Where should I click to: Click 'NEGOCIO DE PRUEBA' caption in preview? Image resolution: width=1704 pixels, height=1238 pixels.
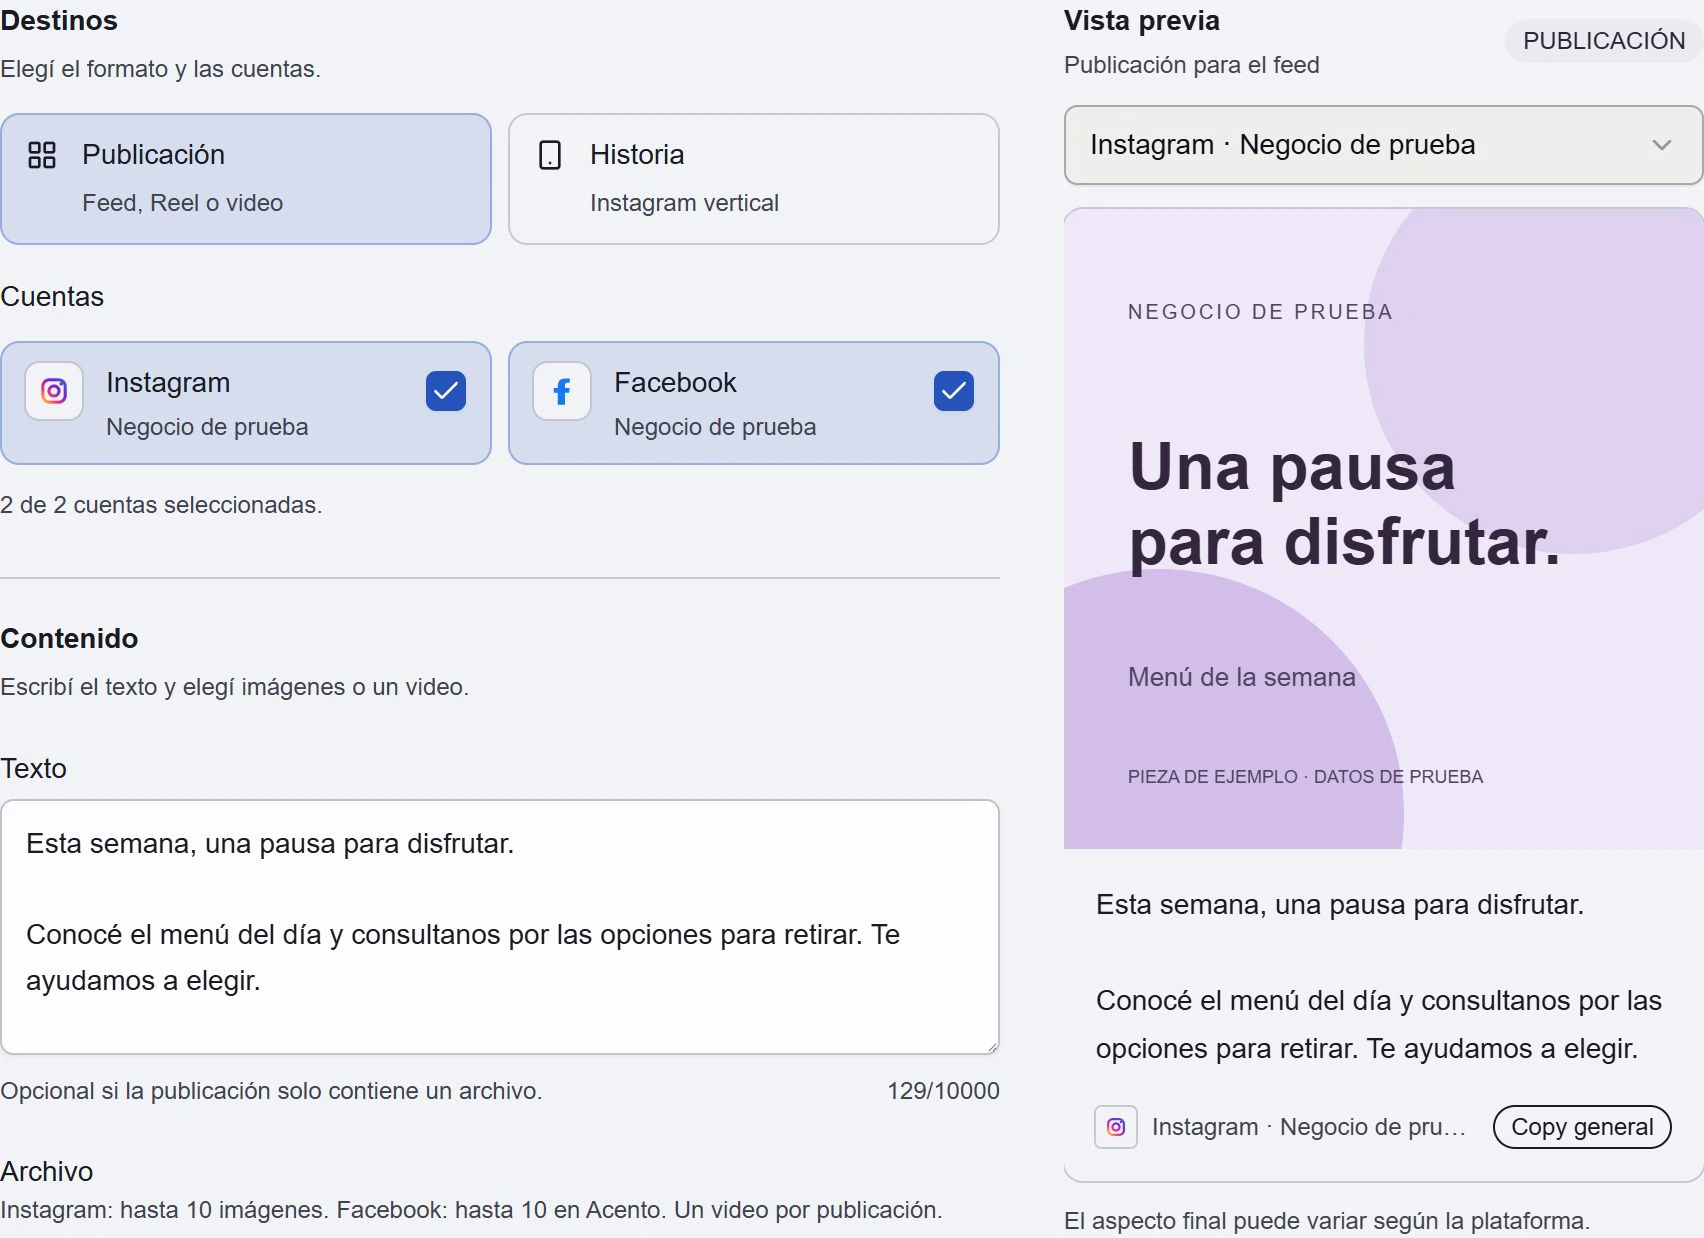click(1260, 312)
